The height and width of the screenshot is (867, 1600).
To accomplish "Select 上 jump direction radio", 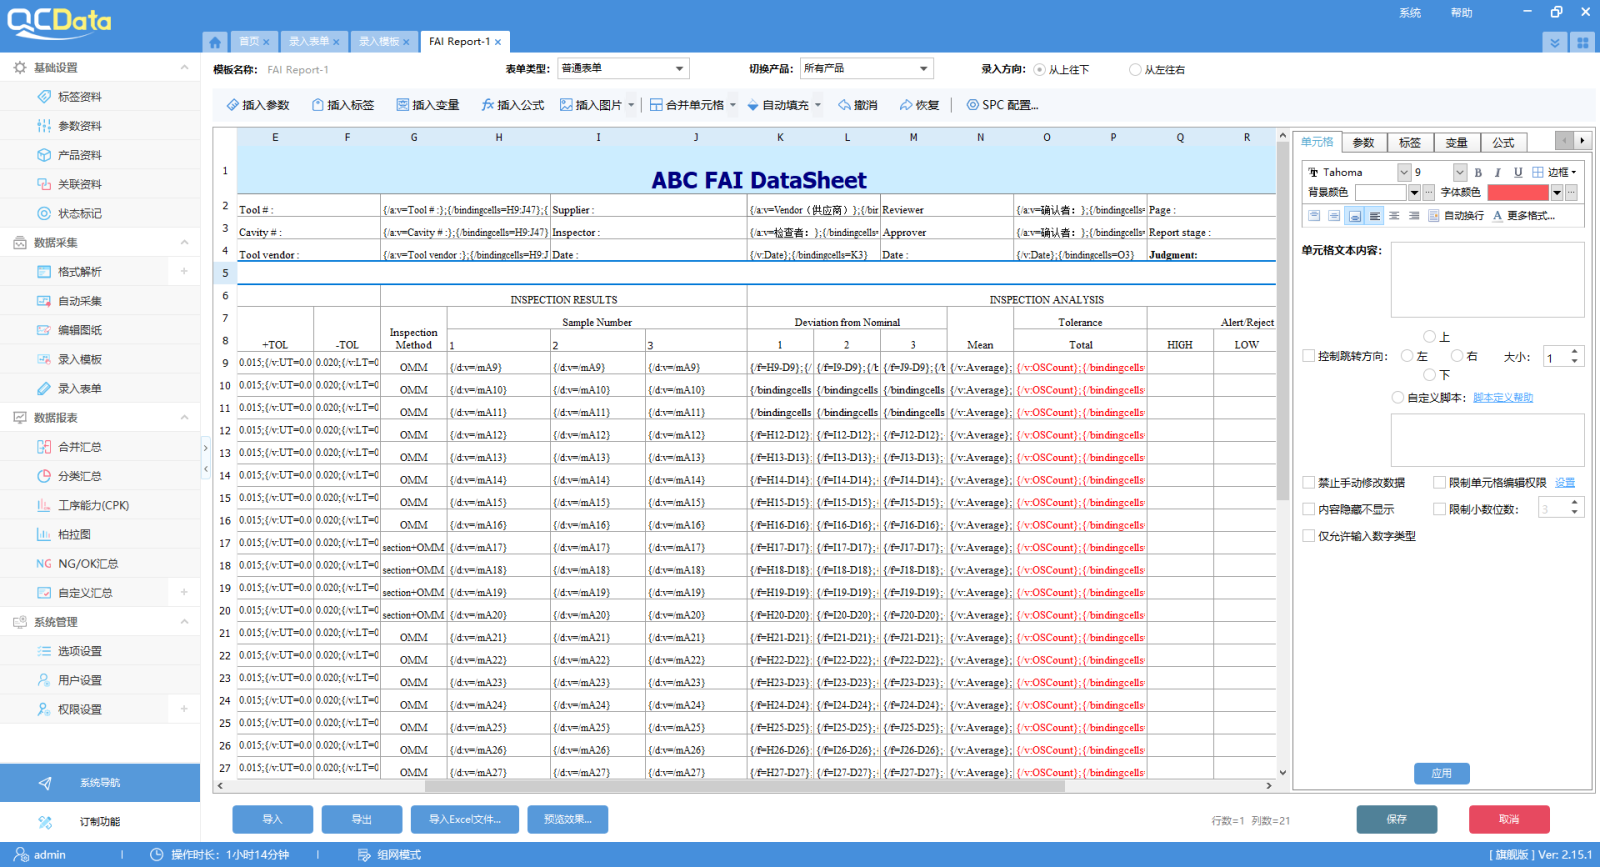I will tap(1429, 337).
